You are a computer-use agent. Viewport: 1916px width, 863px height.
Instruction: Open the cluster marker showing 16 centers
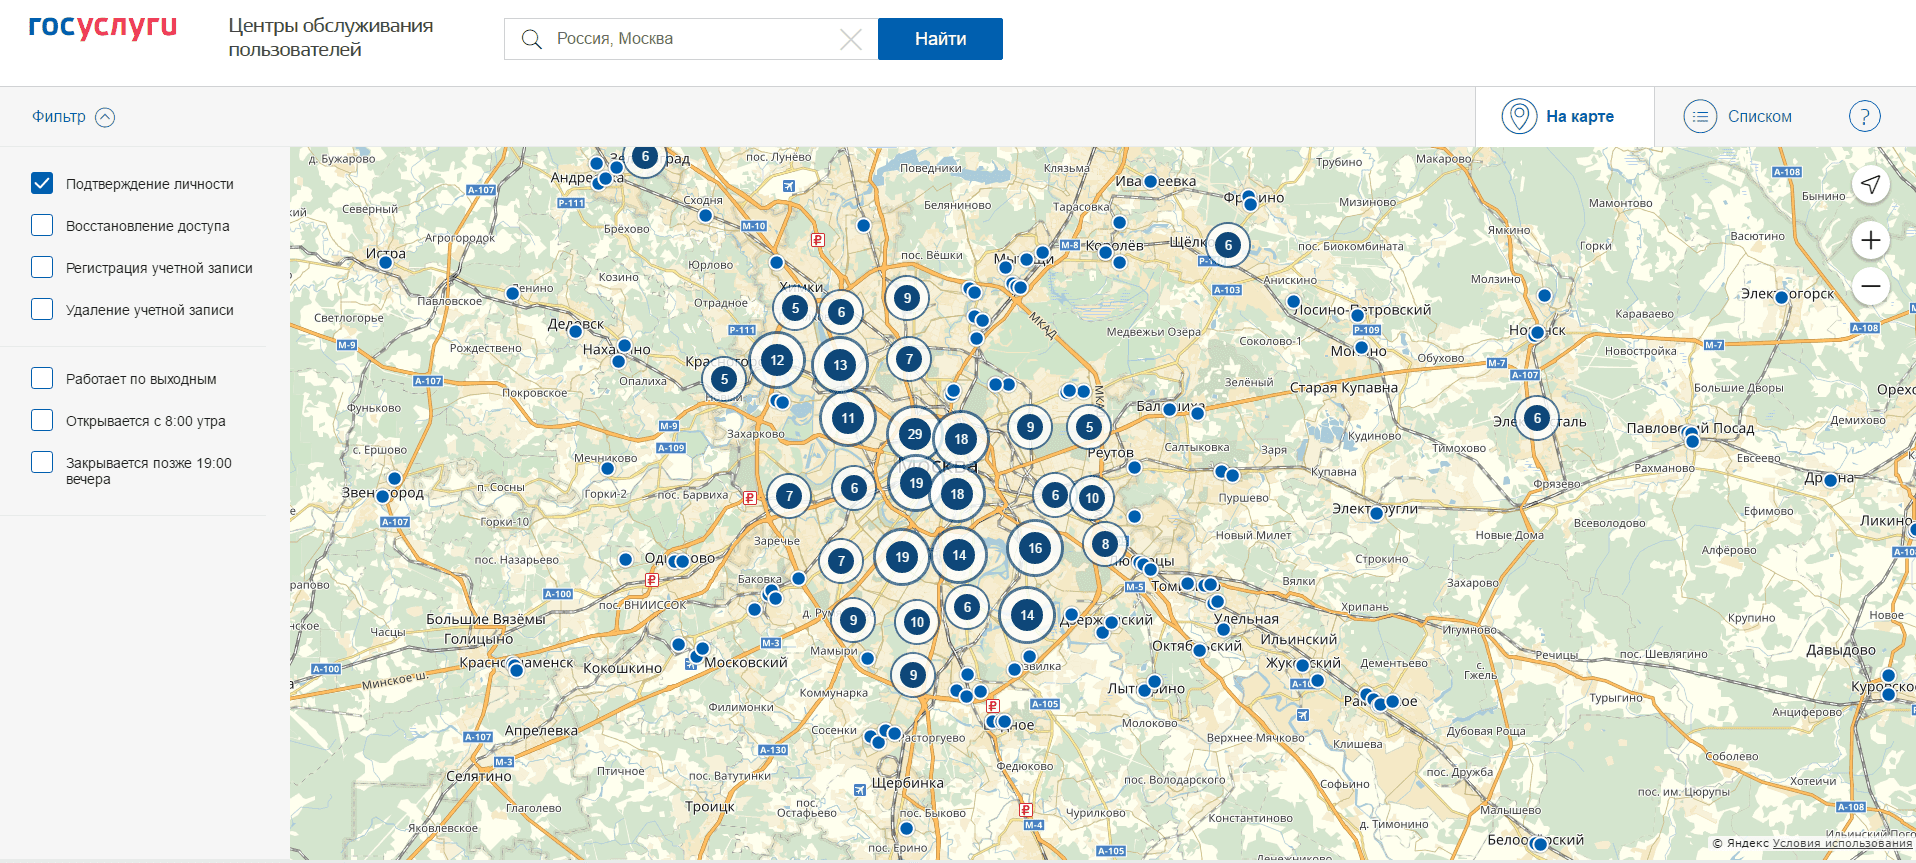1034,548
